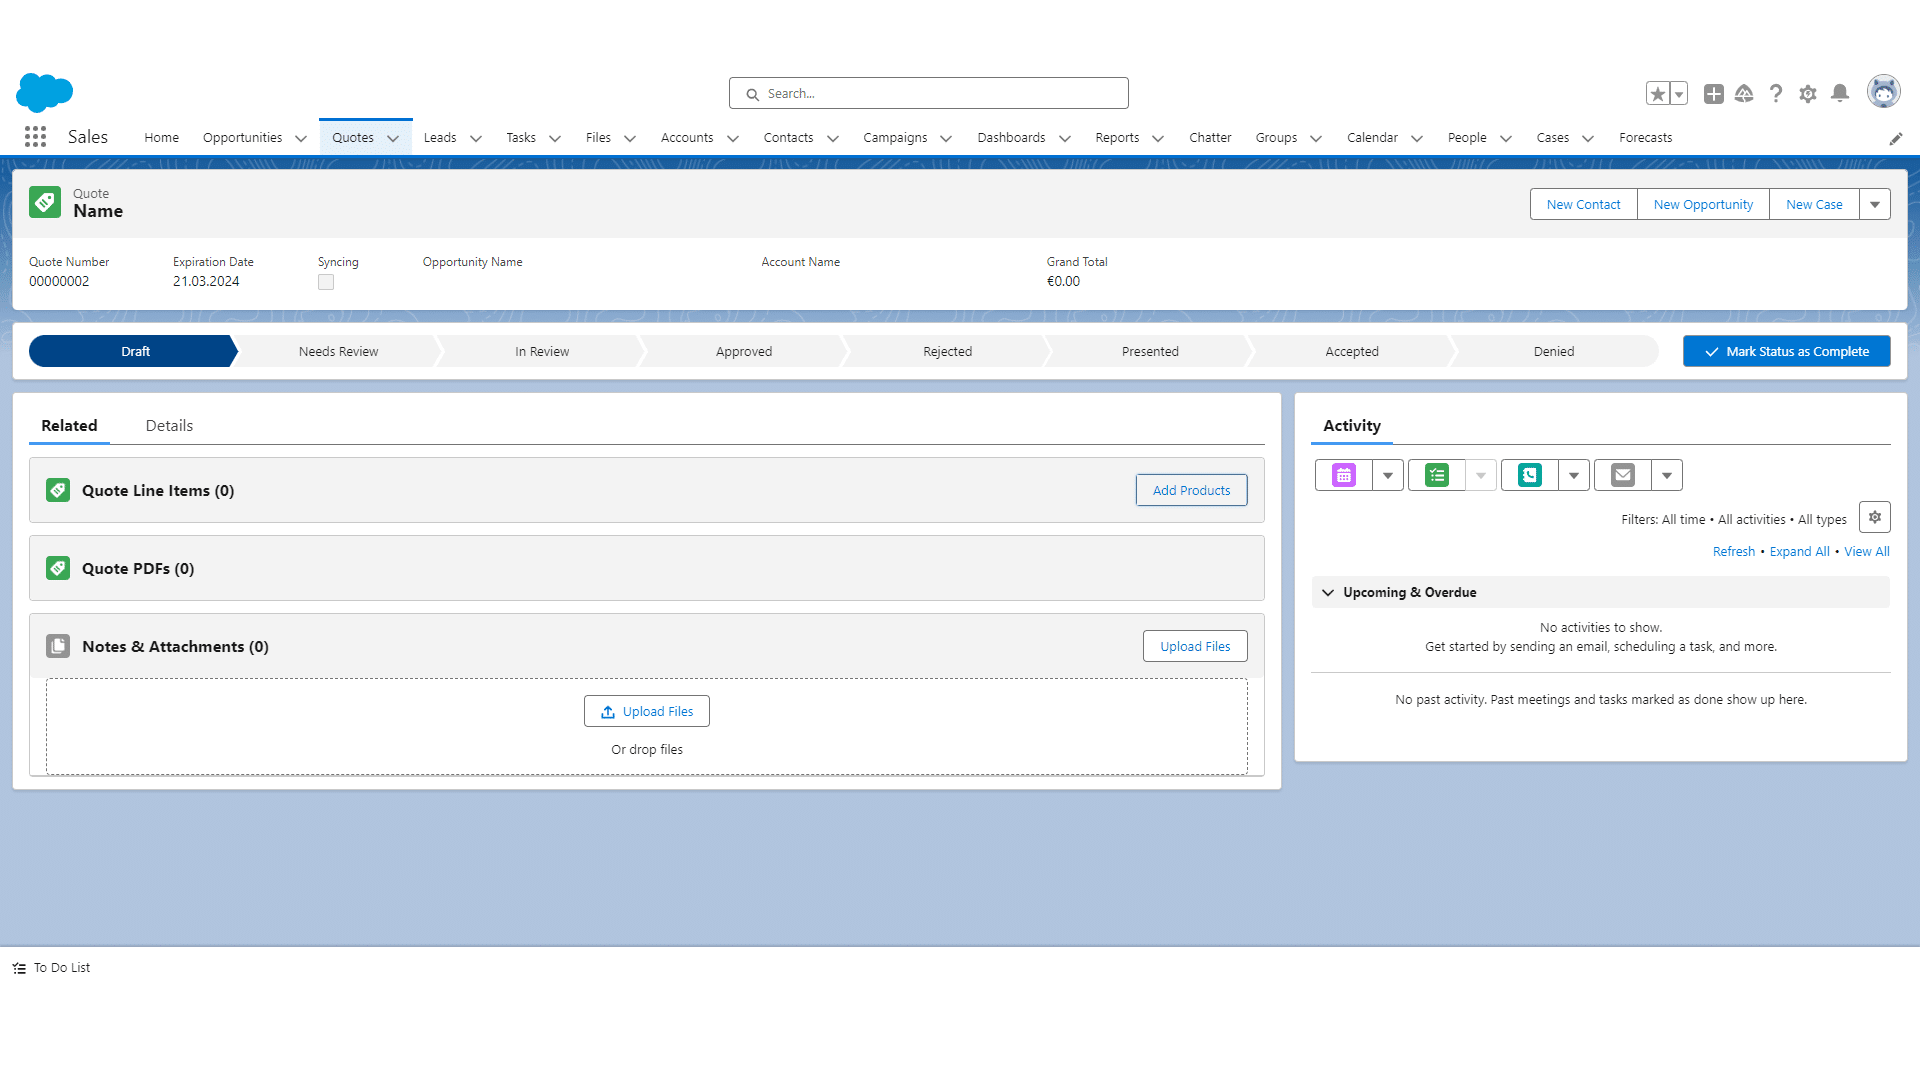Click Upload Files inside the drop zone
Viewport: 1920px width, 1080px height.
click(x=647, y=711)
